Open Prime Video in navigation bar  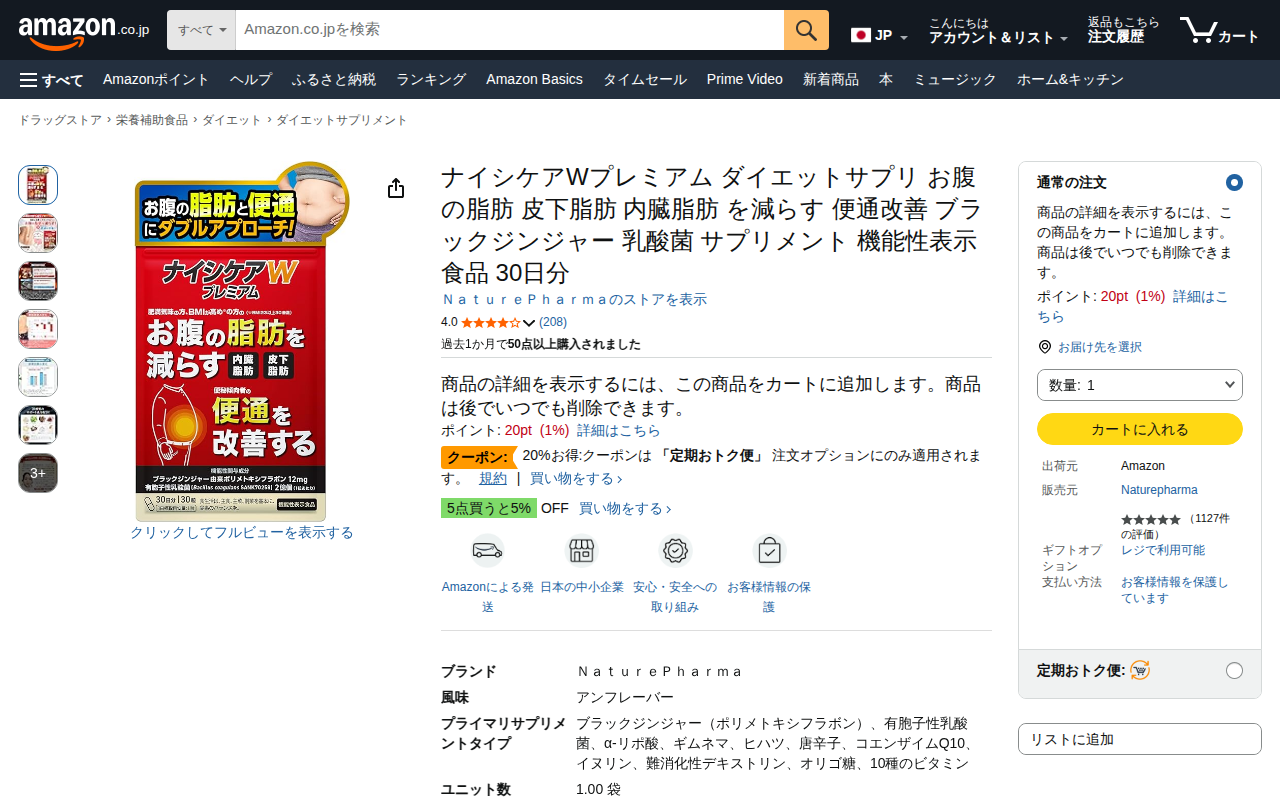pyautogui.click(x=745, y=80)
